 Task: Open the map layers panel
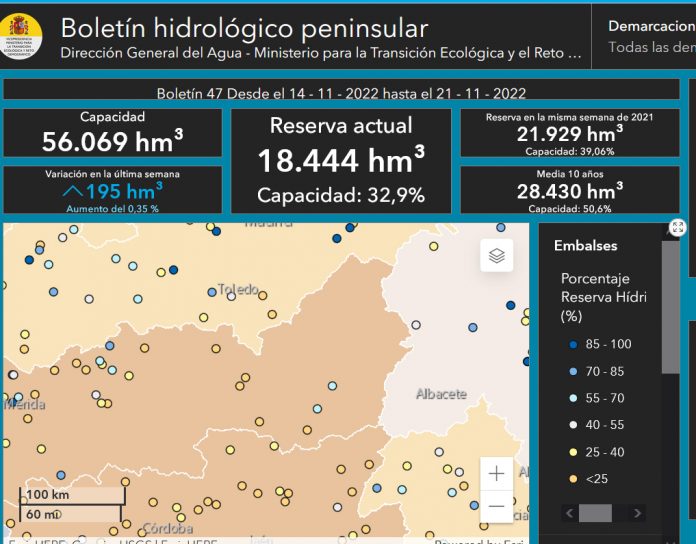497,256
